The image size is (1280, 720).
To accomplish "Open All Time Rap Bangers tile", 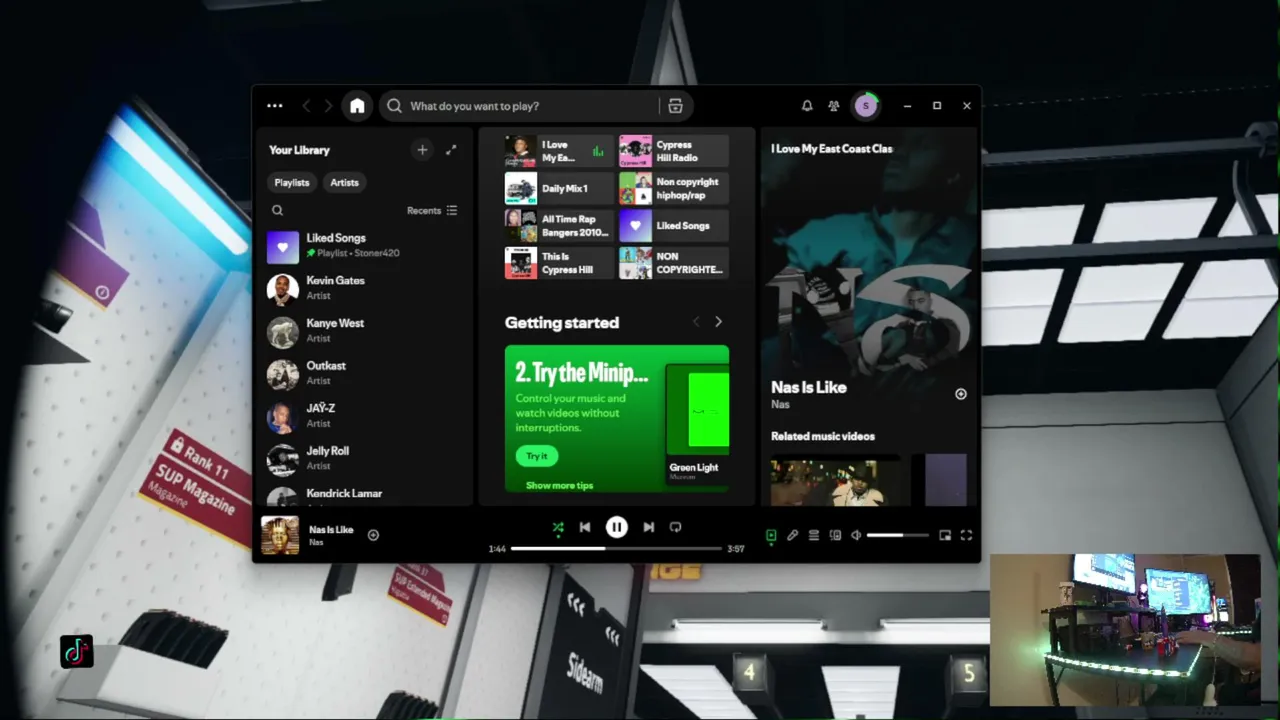I will (559, 226).
